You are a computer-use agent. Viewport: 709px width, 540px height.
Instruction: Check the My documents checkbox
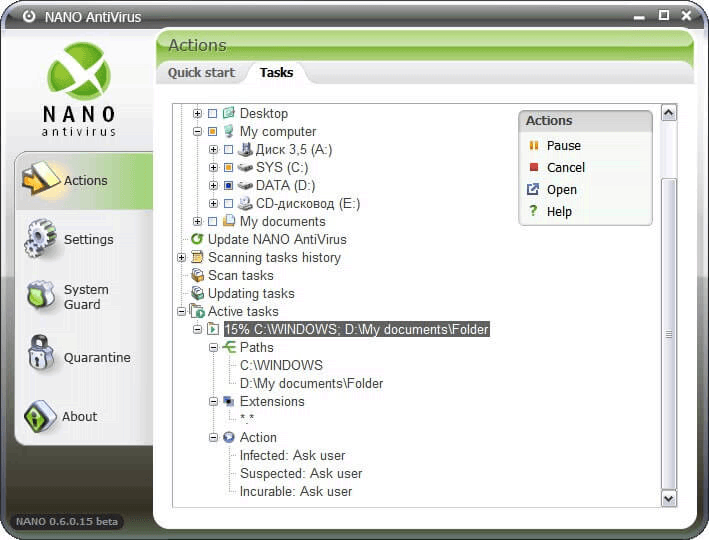coord(213,221)
